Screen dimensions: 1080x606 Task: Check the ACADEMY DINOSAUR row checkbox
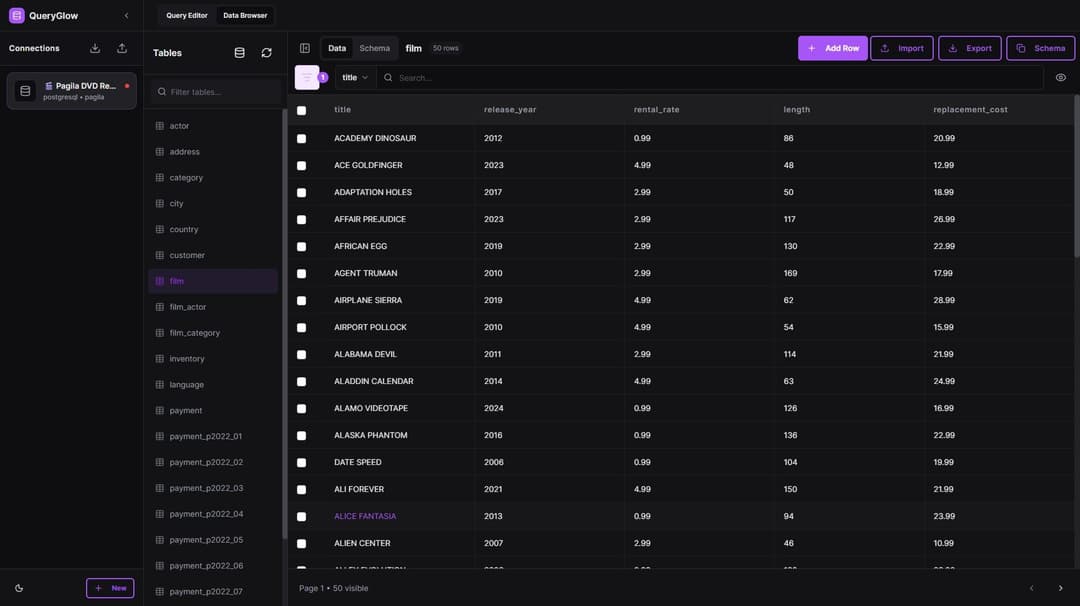click(301, 138)
